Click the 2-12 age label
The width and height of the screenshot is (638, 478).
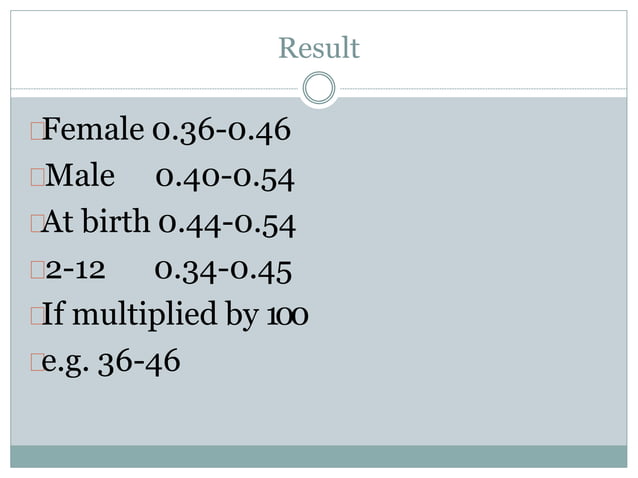75,270
